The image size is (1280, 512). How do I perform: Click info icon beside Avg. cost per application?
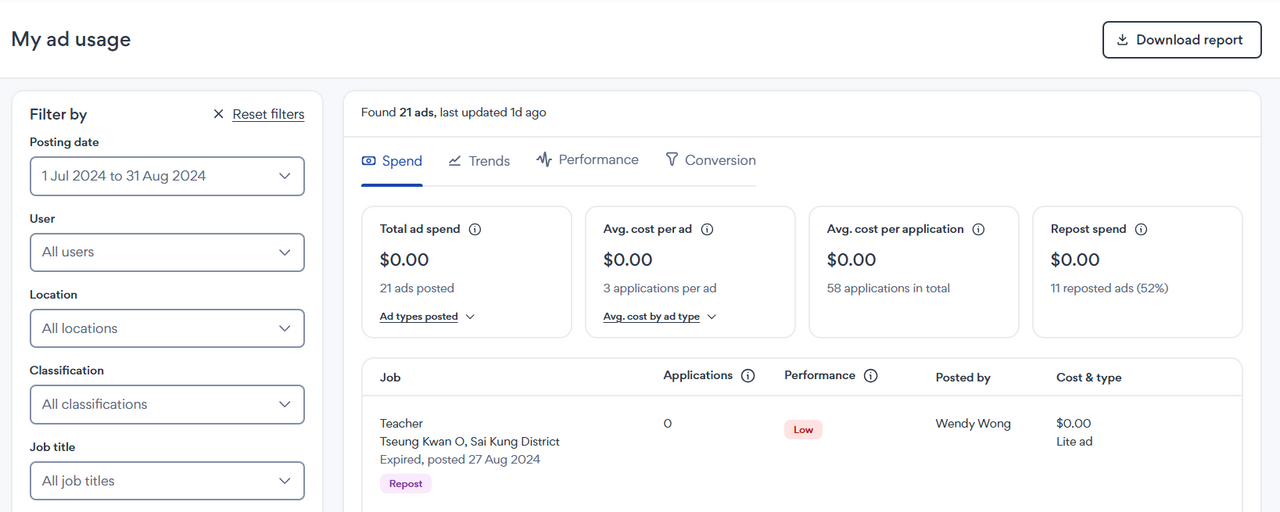click(x=979, y=229)
